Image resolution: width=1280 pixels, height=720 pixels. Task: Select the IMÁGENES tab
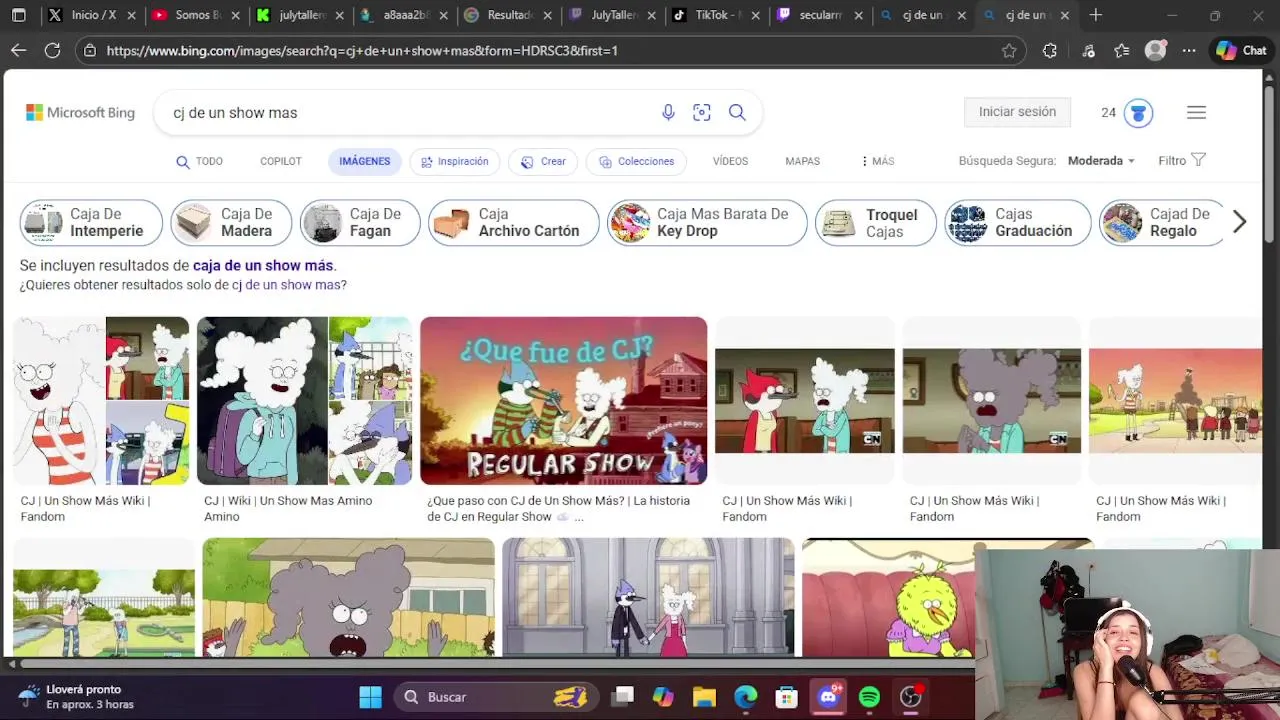click(x=364, y=161)
